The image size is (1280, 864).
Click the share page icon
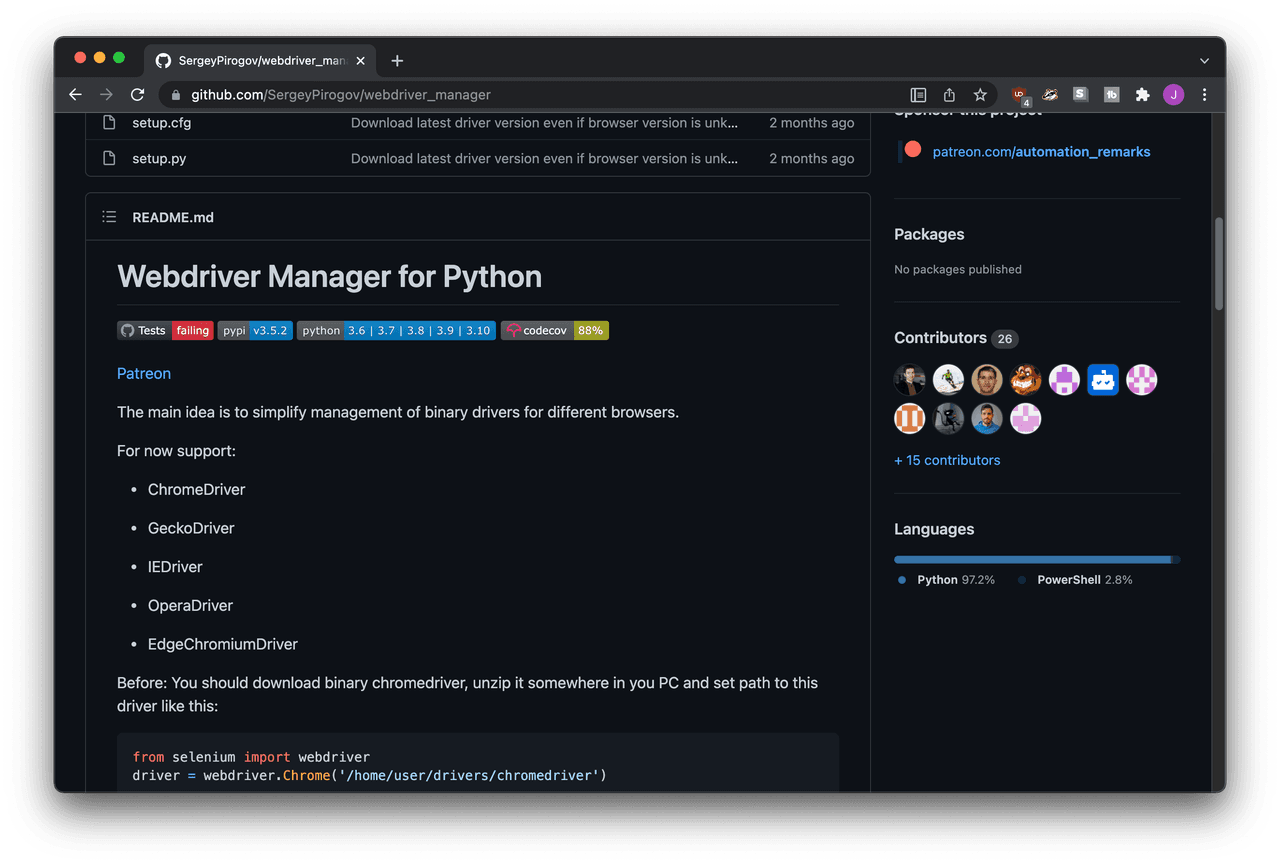(x=949, y=95)
